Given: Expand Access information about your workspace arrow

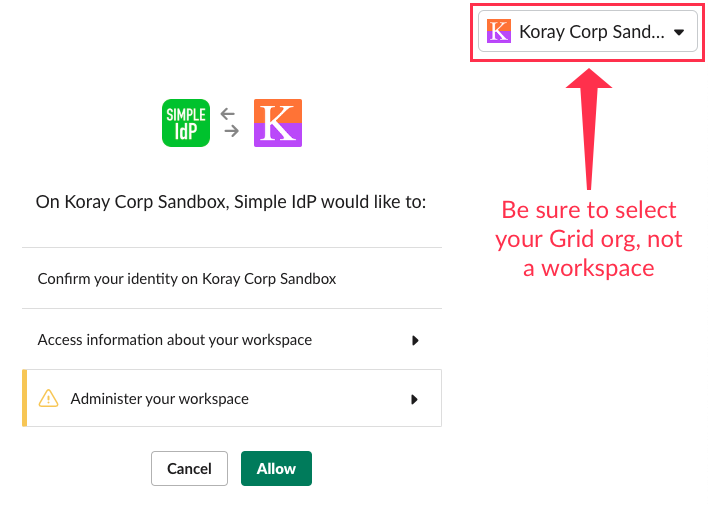Looking at the screenshot, I should [x=415, y=340].
